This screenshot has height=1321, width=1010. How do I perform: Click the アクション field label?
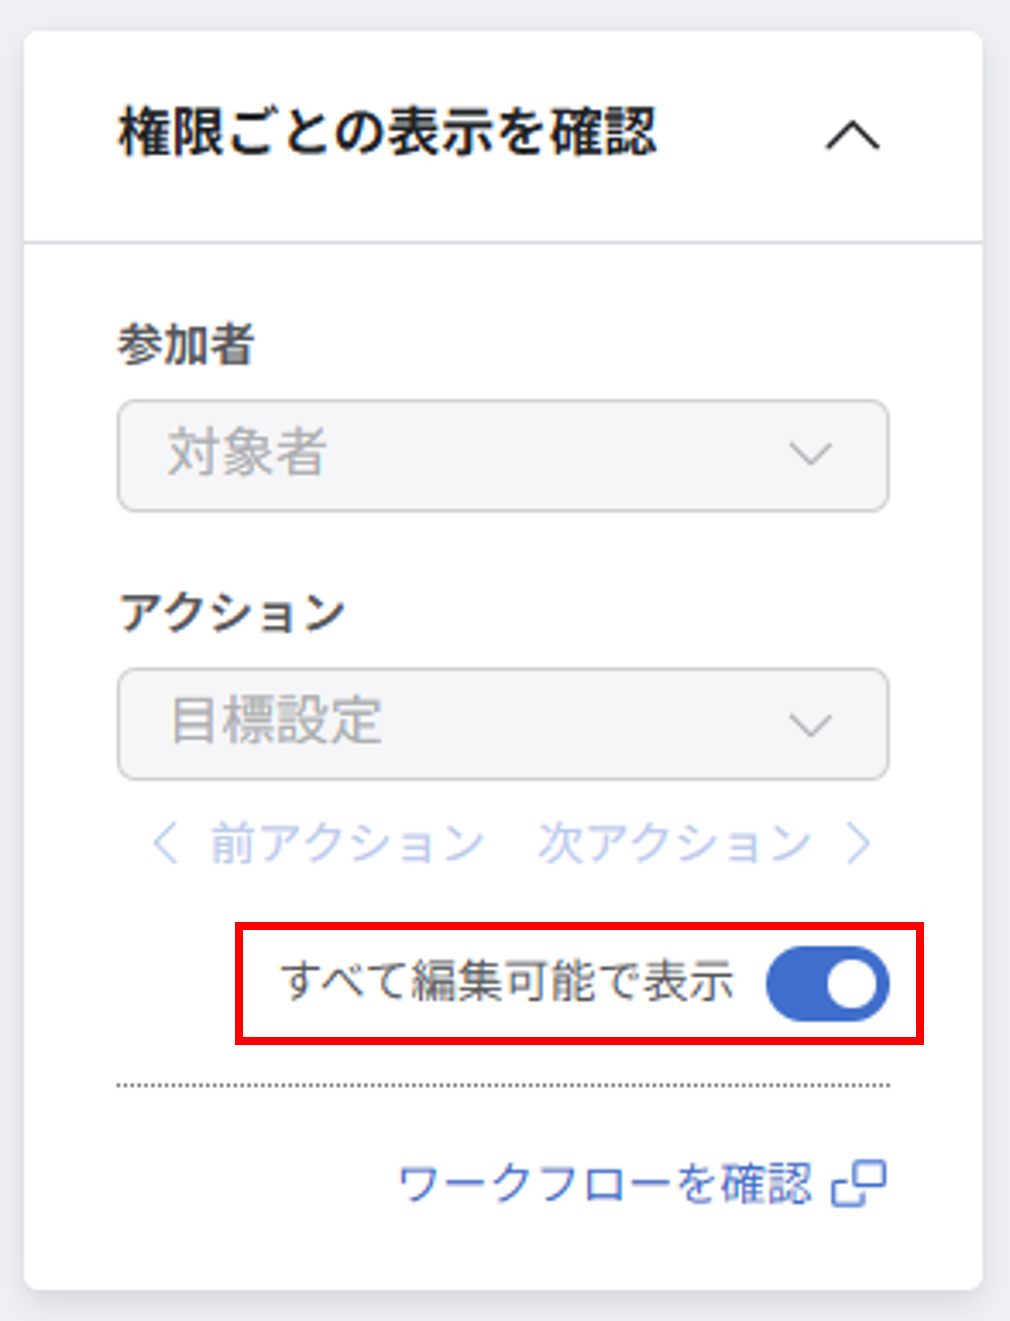click(x=232, y=611)
